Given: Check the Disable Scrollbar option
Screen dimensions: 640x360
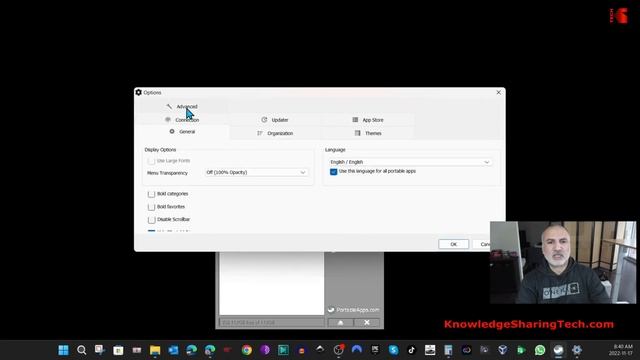Looking at the screenshot, I should click(151, 220).
